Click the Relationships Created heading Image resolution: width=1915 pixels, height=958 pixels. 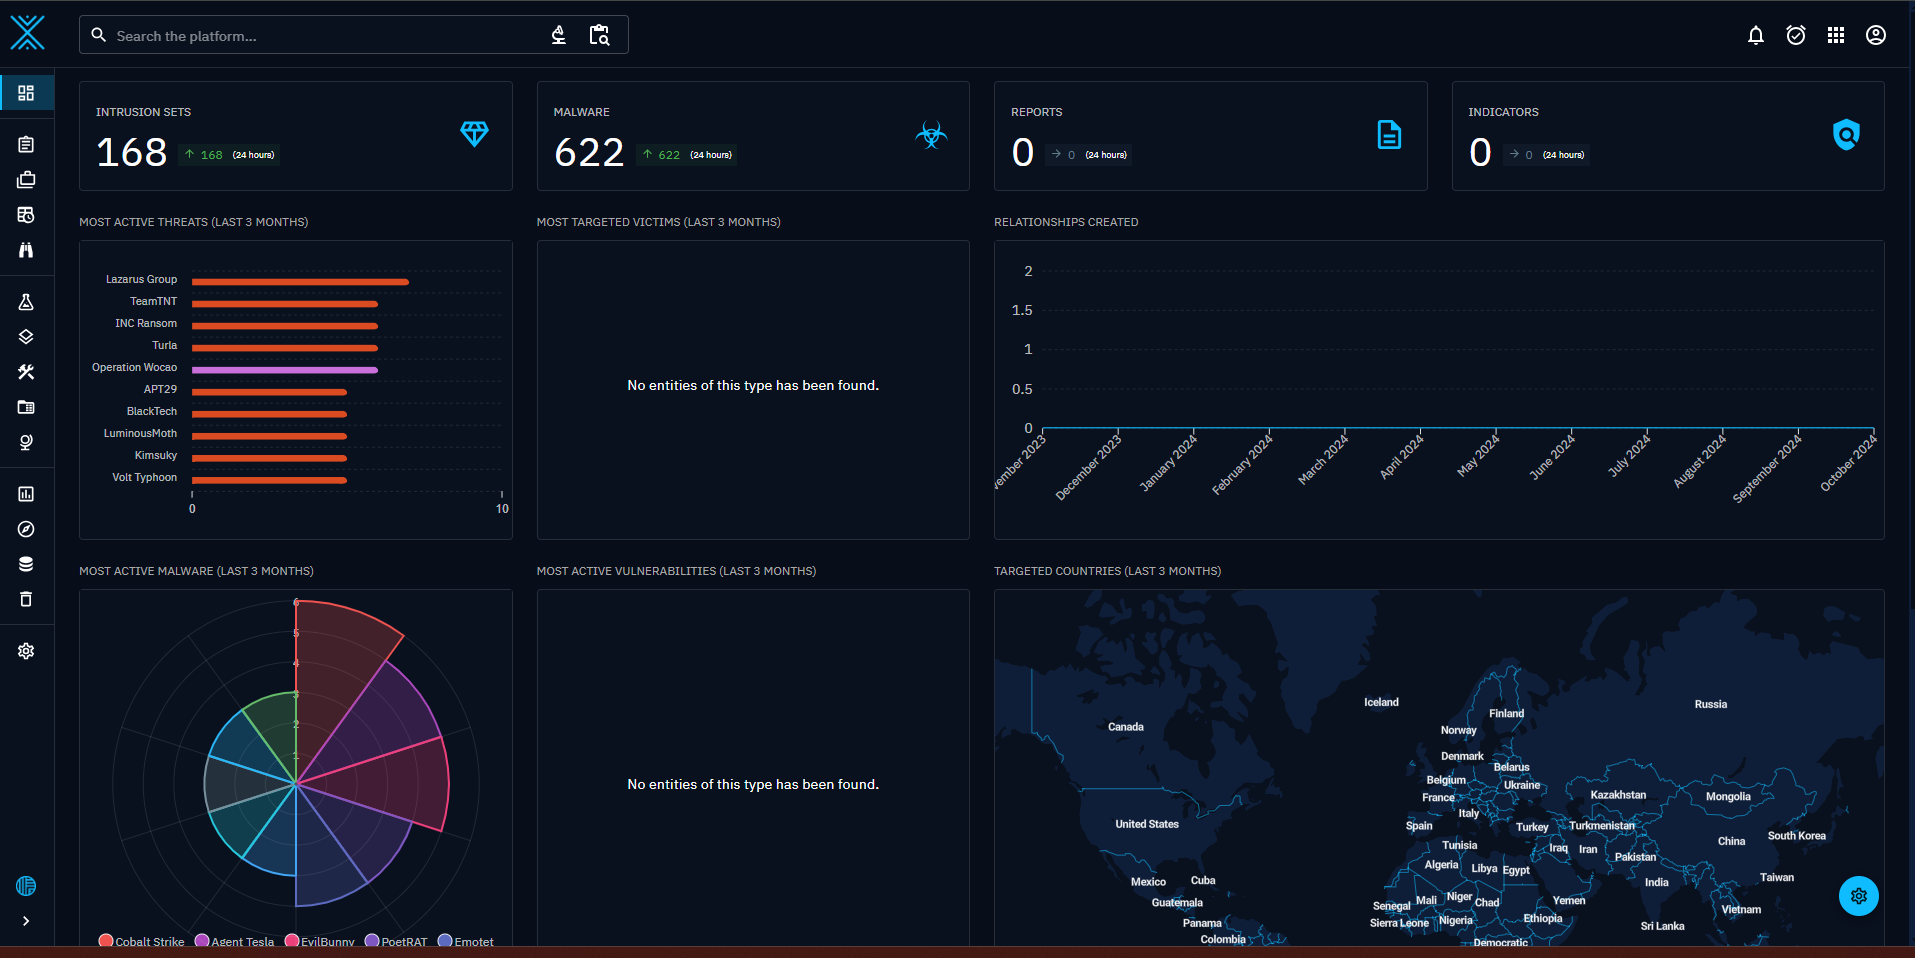1066,222
